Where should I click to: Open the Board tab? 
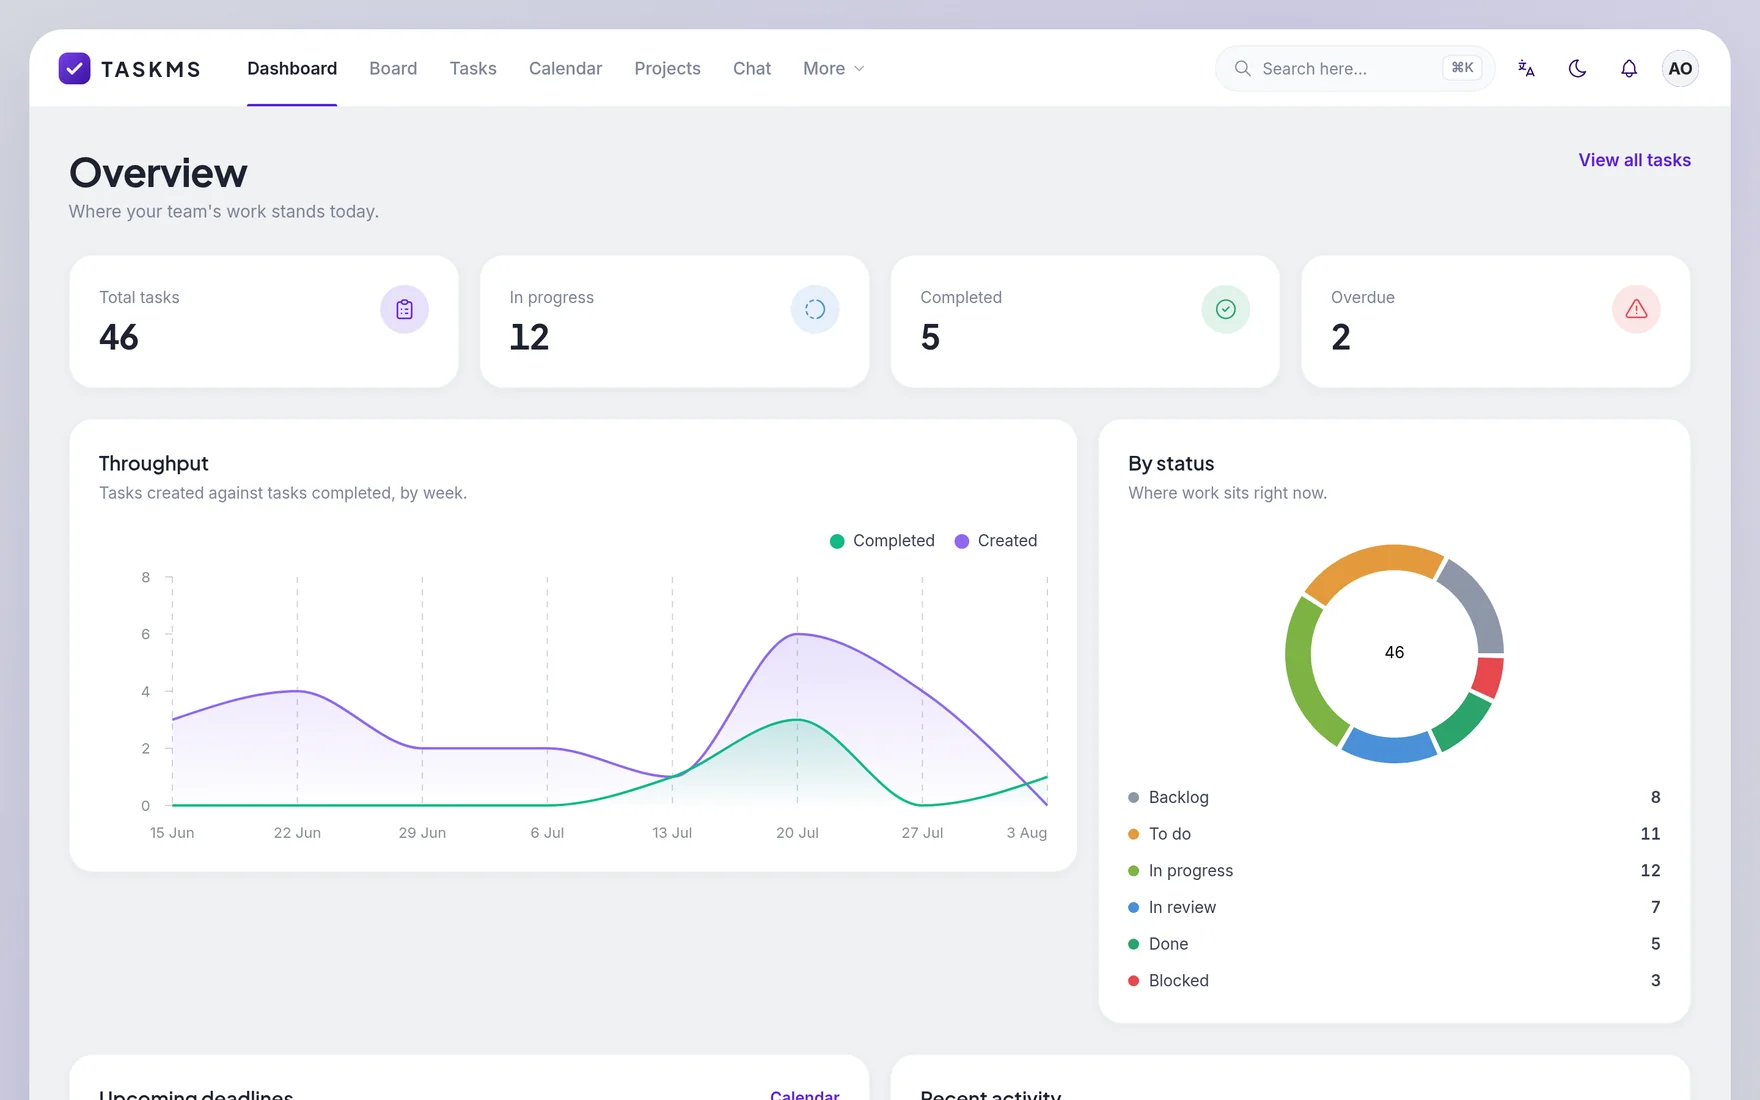click(x=393, y=68)
